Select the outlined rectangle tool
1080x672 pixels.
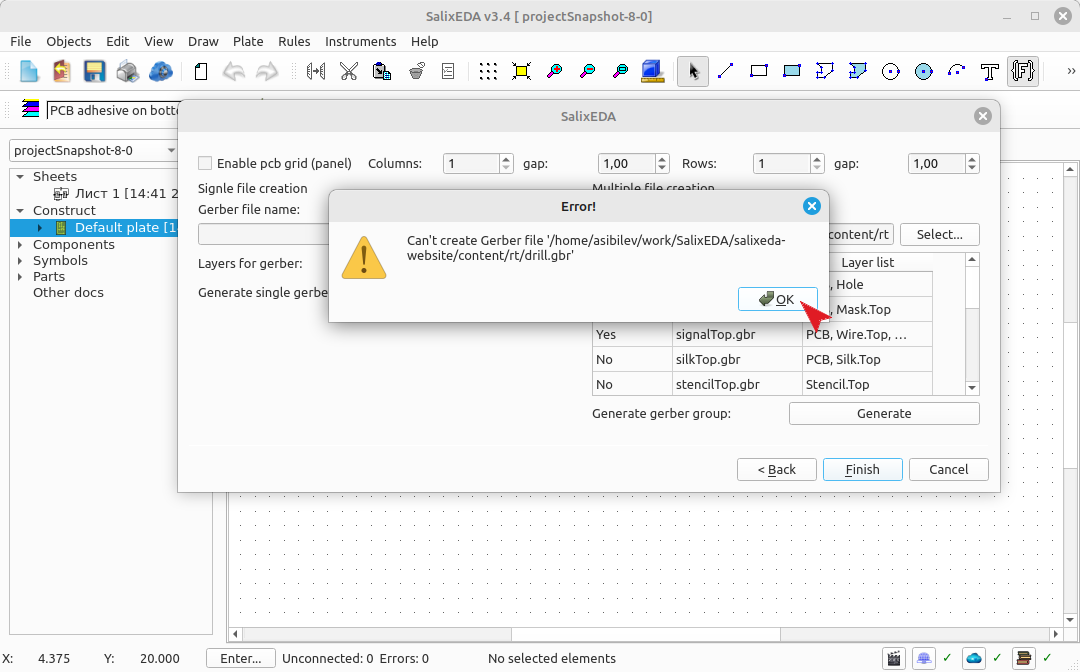(x=759, y=72)
